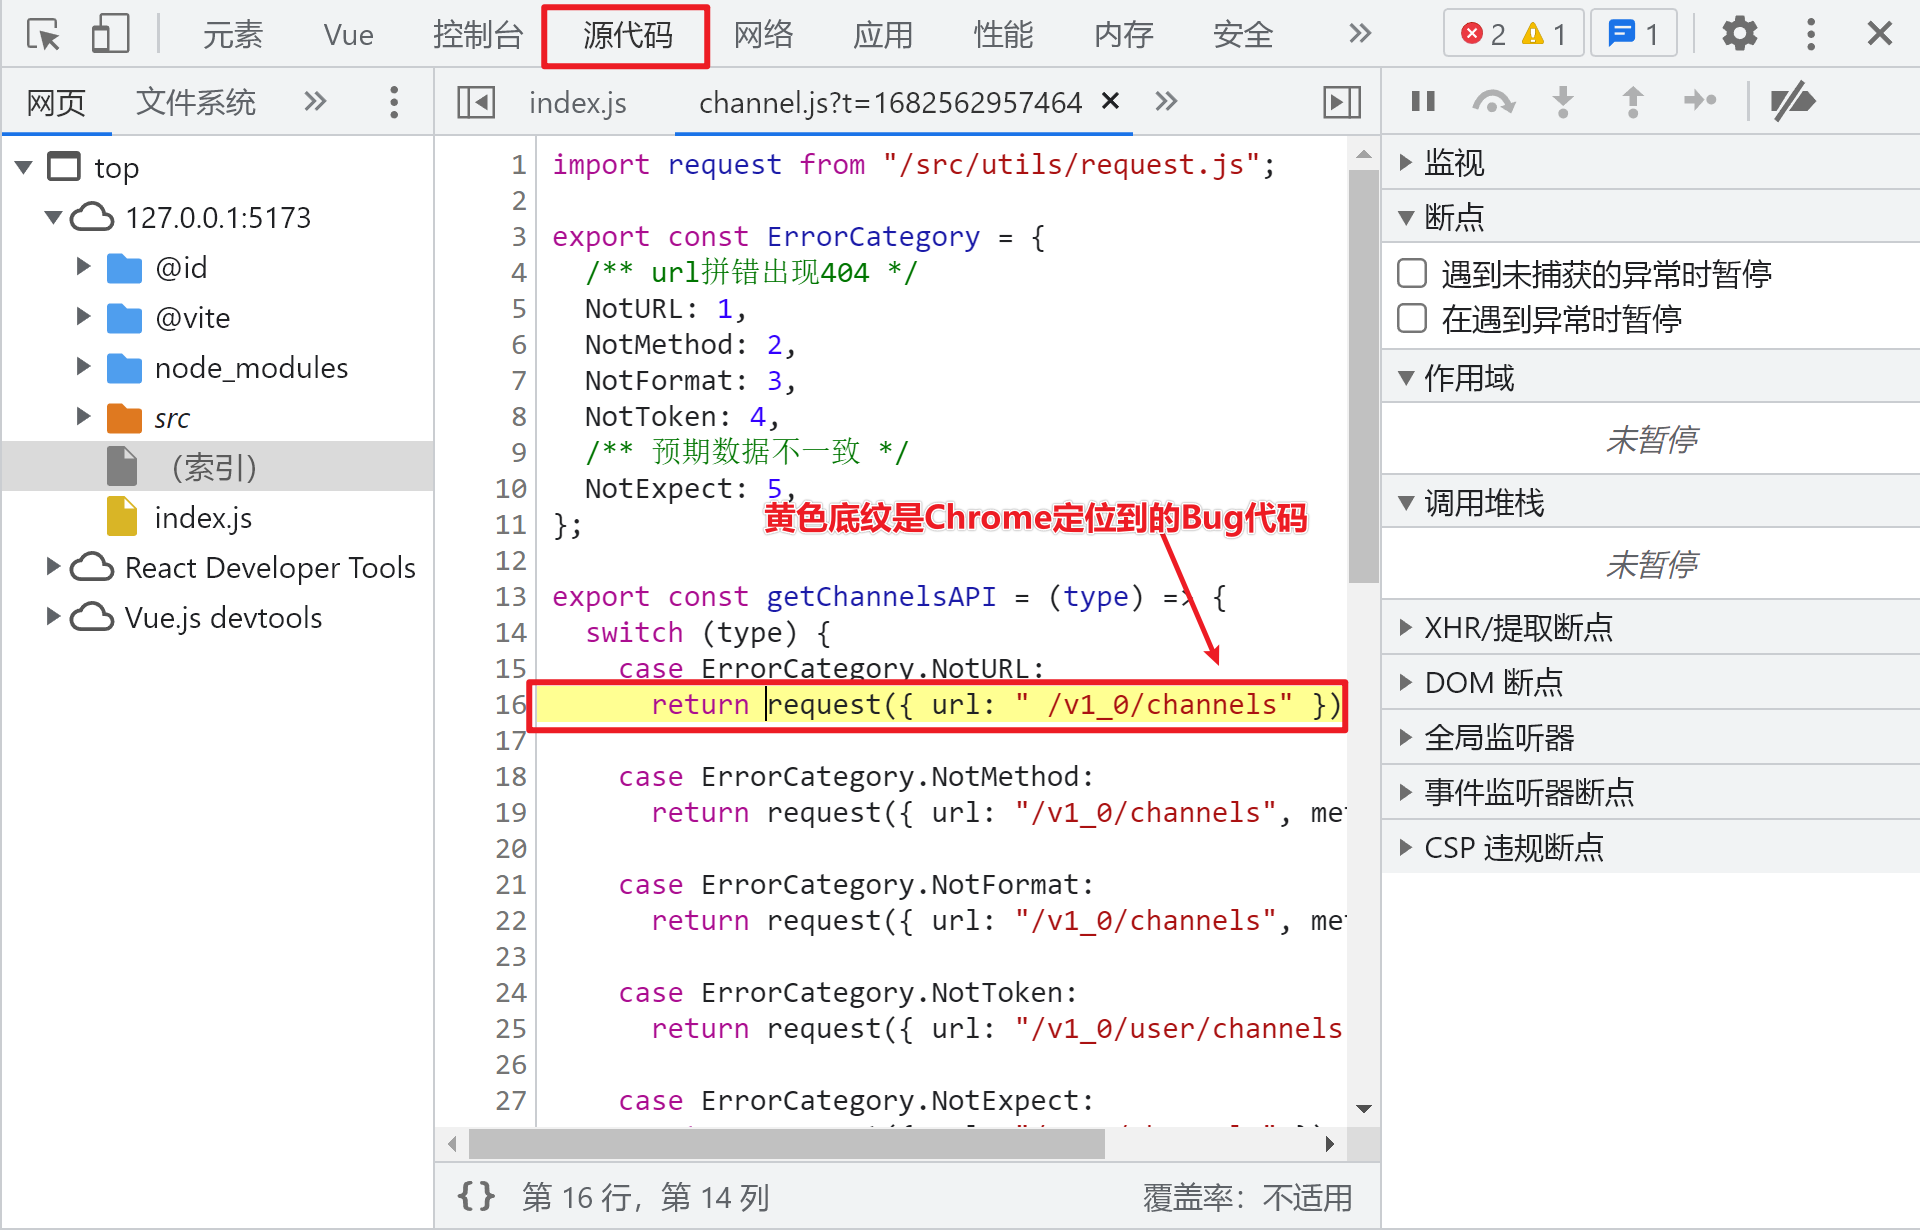Screen dimensions: 1920x1230
Task: Toggle the device toolbar icon
Action: 110,35
